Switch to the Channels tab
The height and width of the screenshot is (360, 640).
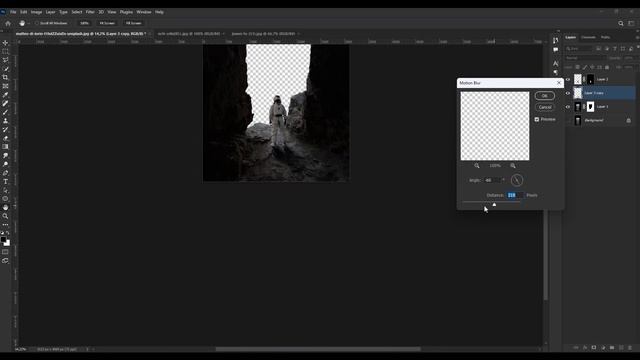(x=588, y=37)
